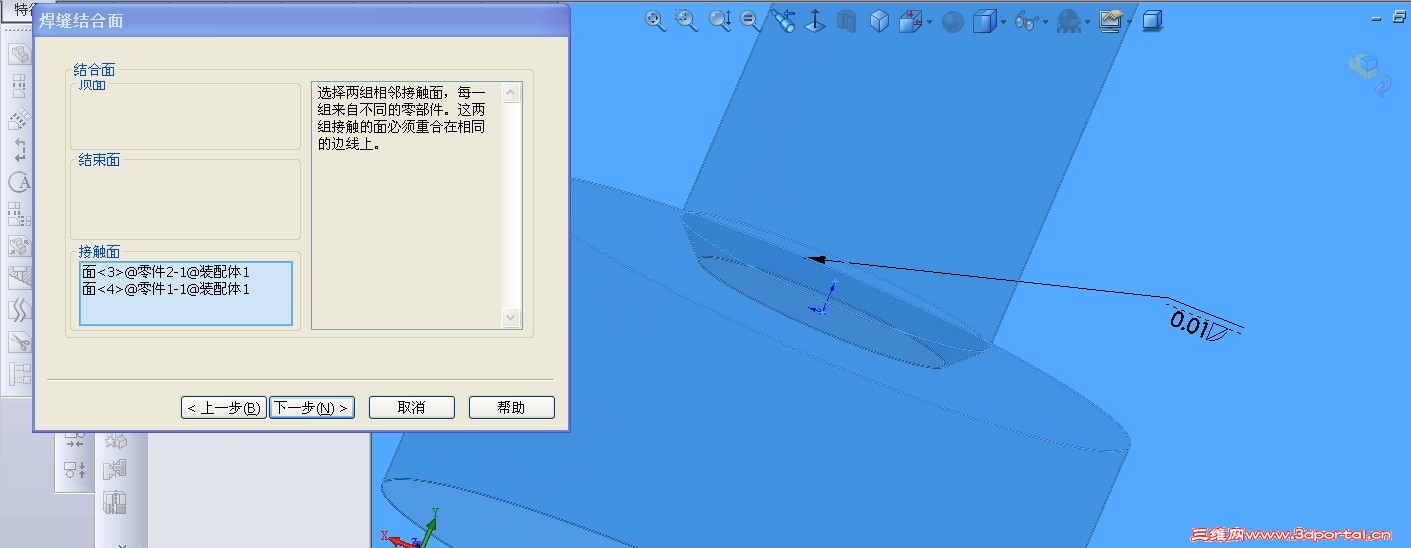Click the lowest icon beneath the weld dialog

(x=116, y=503)
